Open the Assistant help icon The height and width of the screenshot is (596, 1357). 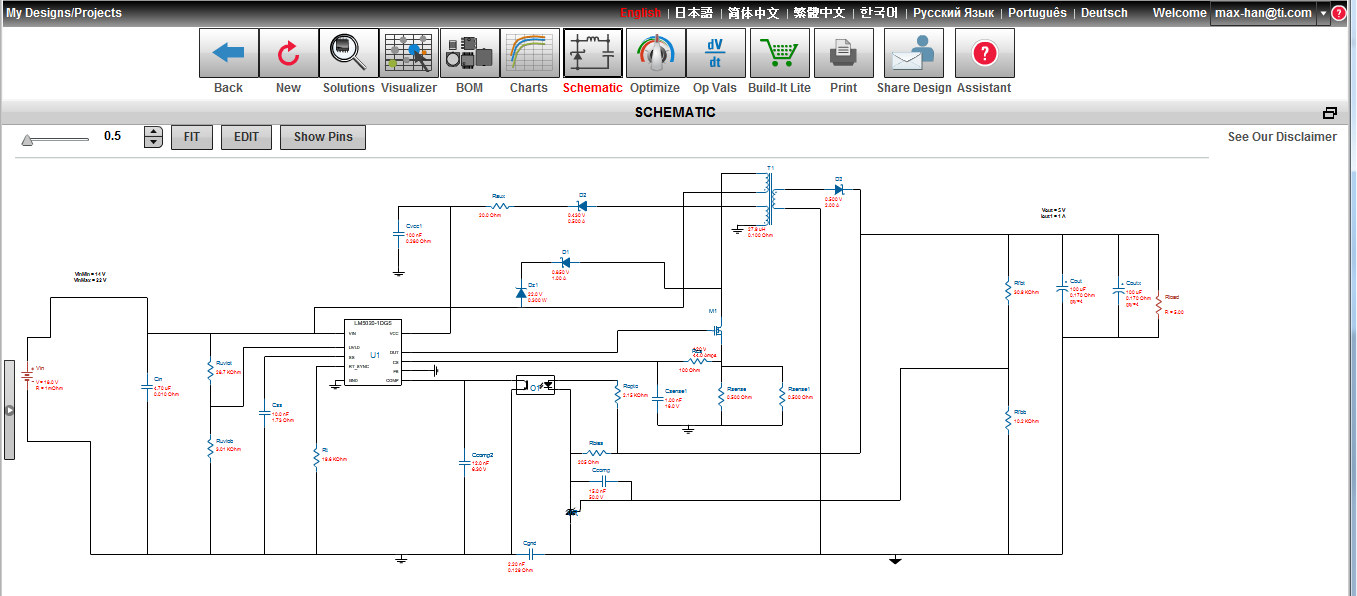pyautogui.click(x=985, y=53)
